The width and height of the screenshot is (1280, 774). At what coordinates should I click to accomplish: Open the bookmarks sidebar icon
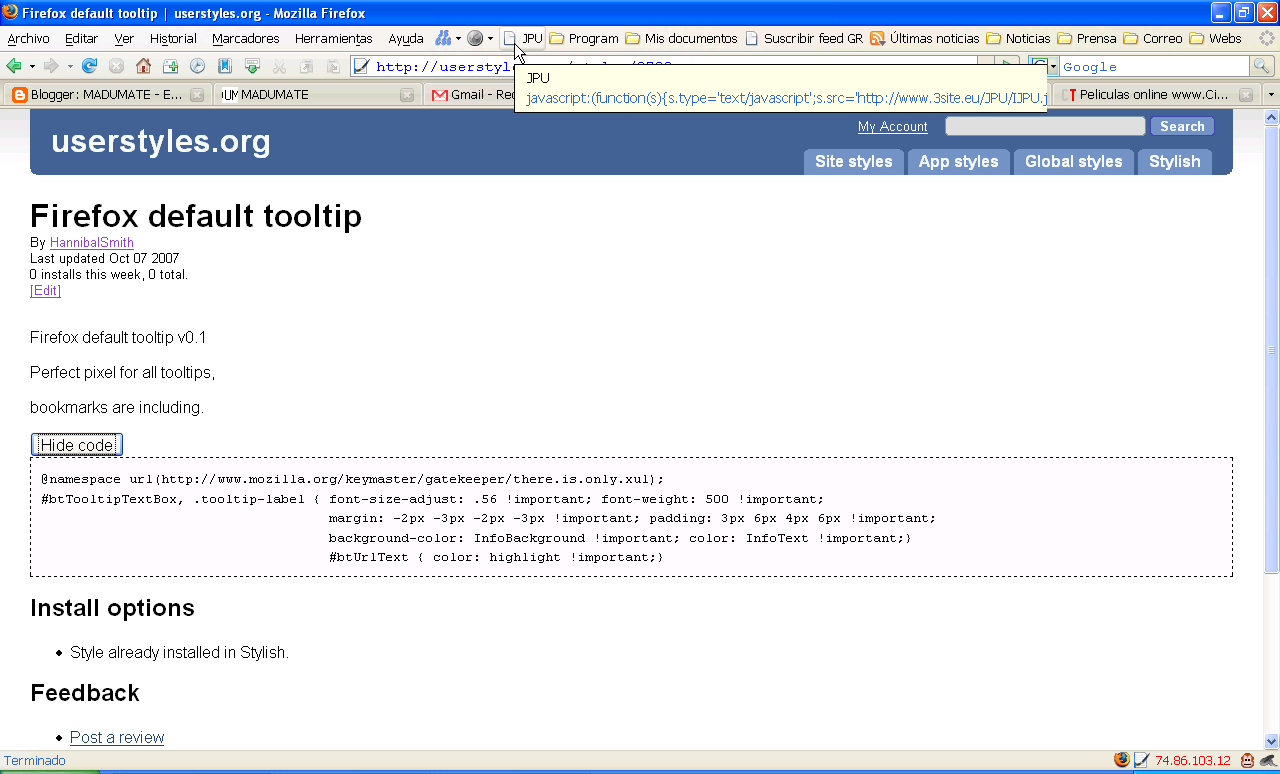(x=224, y=66)
